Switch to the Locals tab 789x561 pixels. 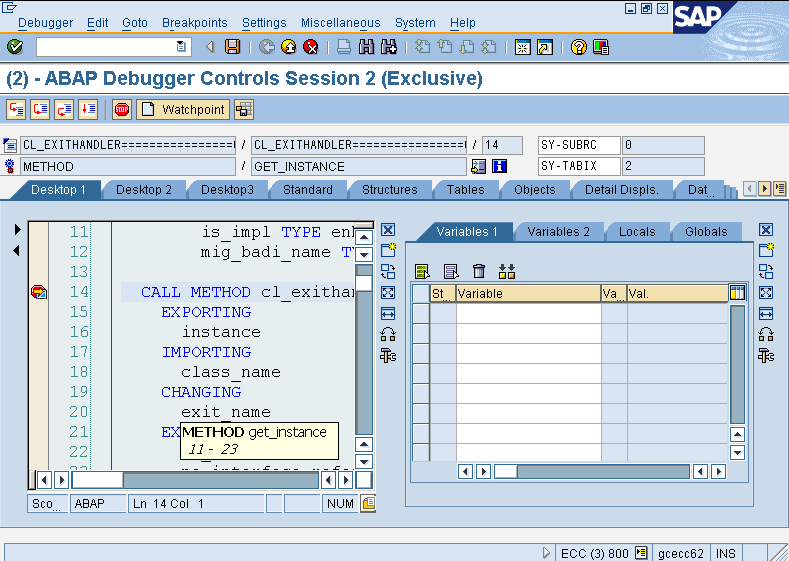[637, 232]
